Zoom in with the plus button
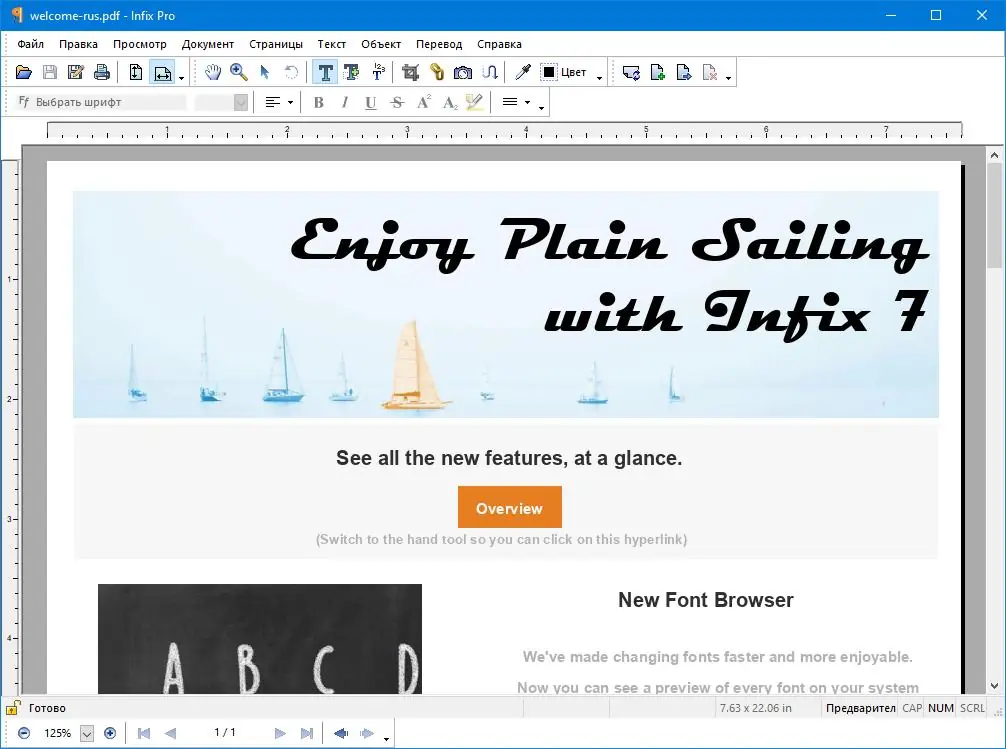This screenshot has height=749, width=1006. click(110, 733)
